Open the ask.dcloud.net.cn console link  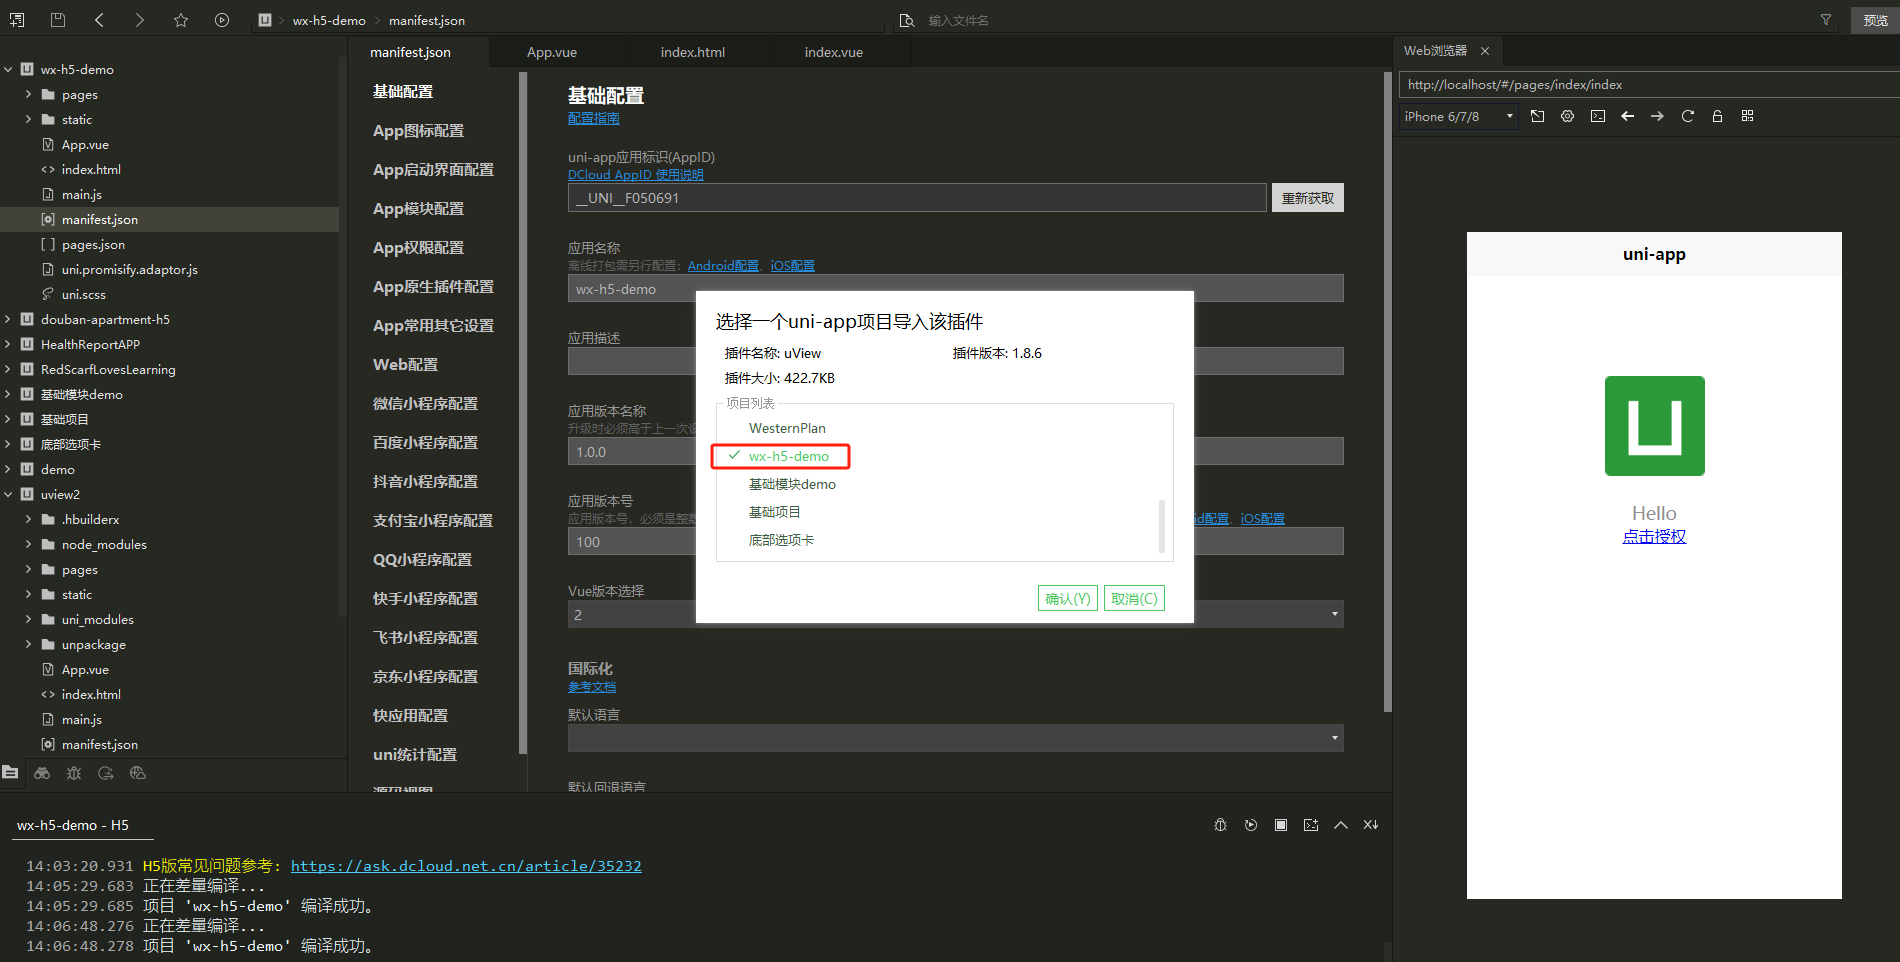point(466,866)
